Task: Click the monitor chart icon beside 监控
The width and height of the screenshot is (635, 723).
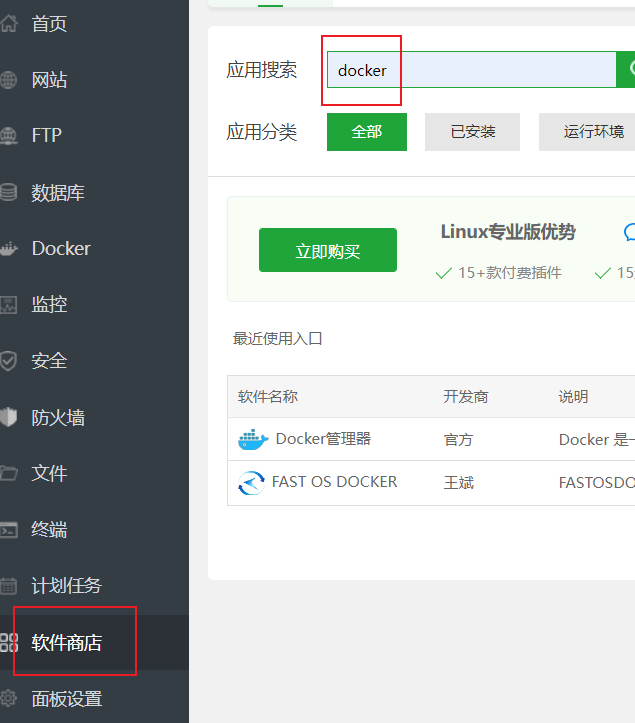Action: pos(8,305)
